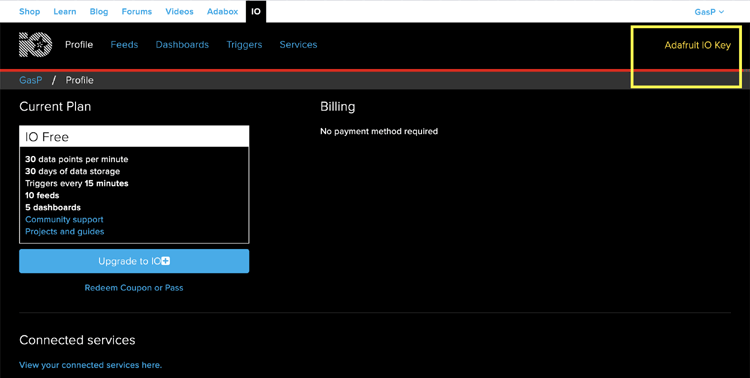Open the Blog link
The height and width of the screenshot is (378, 750).
coord(99,11)
